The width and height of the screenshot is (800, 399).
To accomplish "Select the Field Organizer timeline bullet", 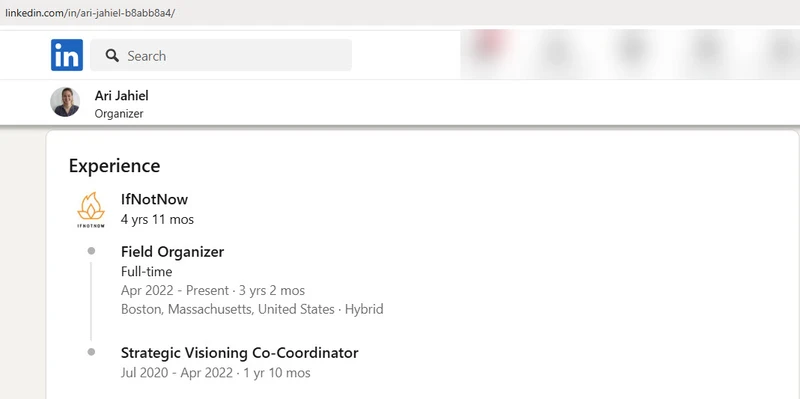I will click(x=91, y=251).
